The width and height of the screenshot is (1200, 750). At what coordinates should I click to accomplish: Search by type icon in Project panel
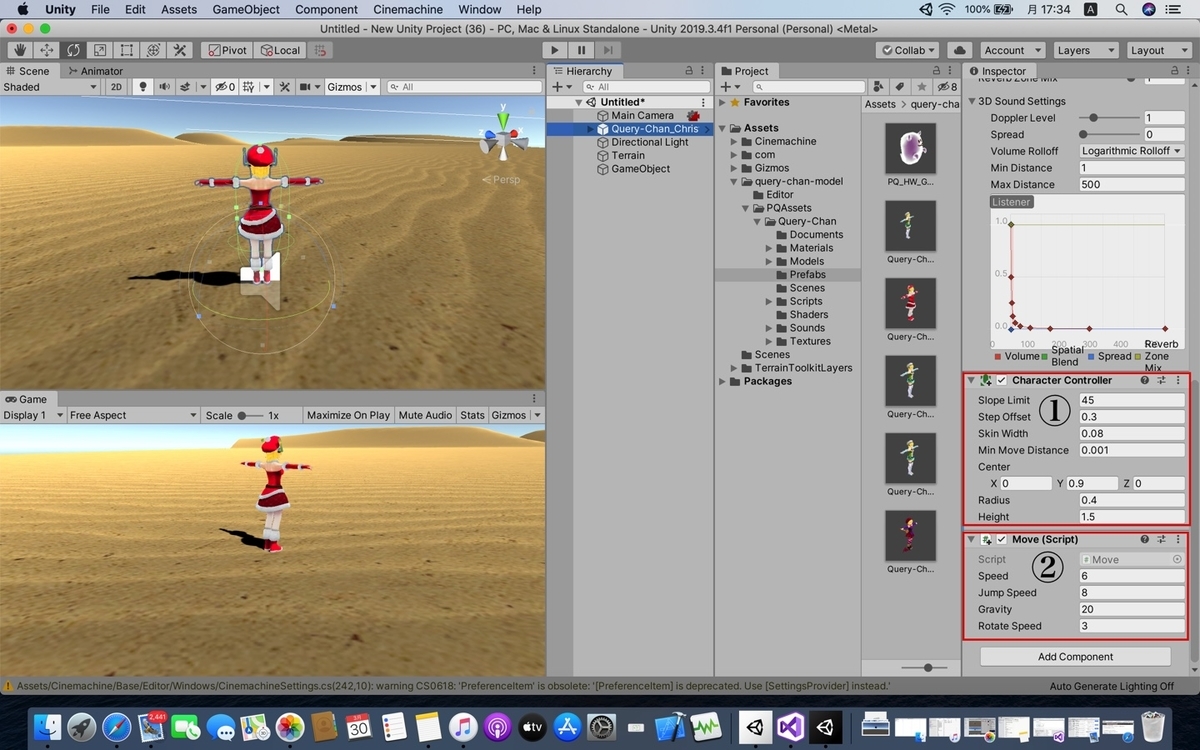(x=878, y=87)
